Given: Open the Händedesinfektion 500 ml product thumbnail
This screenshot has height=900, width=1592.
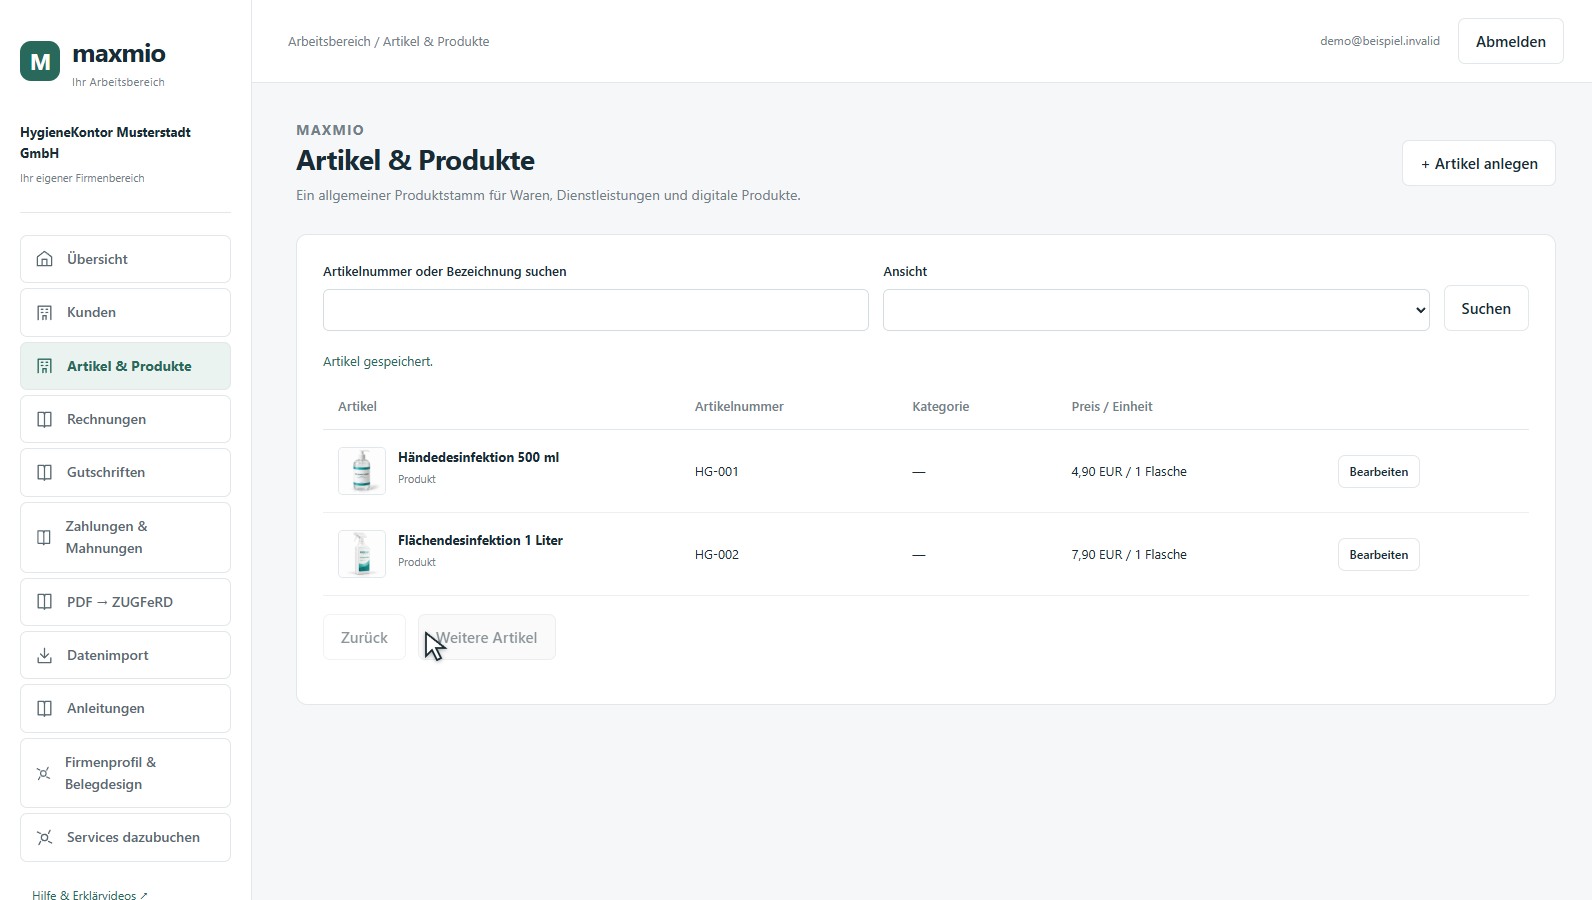Looking at the screenshot, I should (x=362, y=471).
